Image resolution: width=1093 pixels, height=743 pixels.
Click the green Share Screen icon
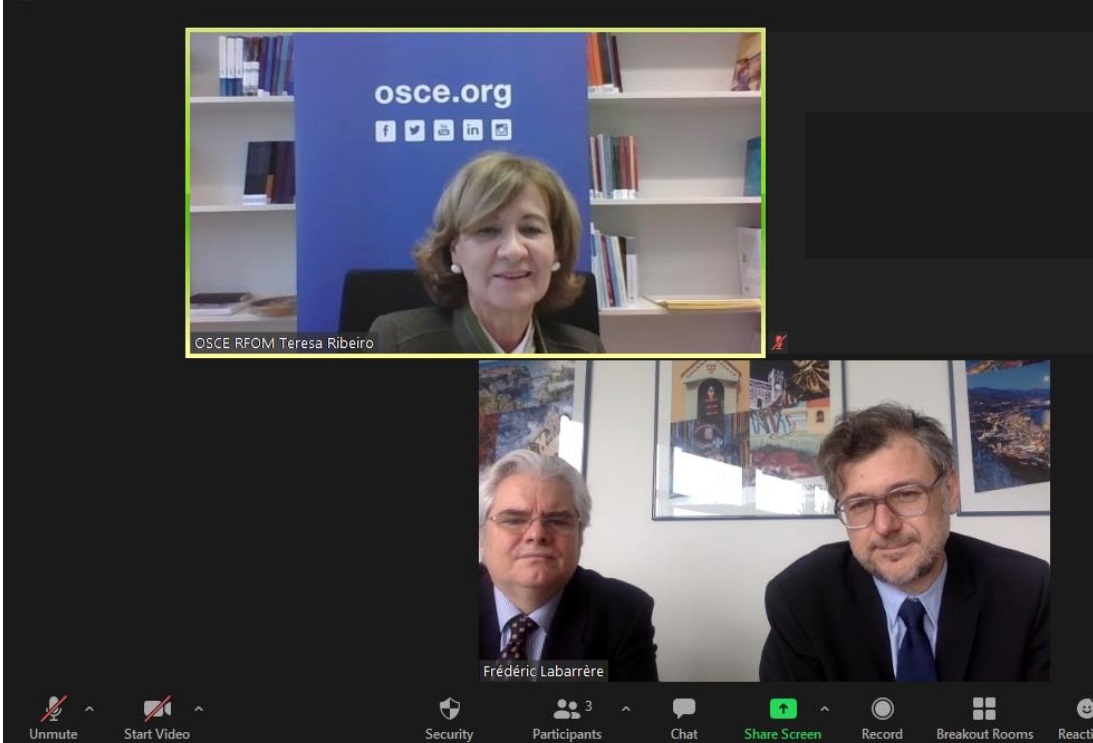point(781,709)
